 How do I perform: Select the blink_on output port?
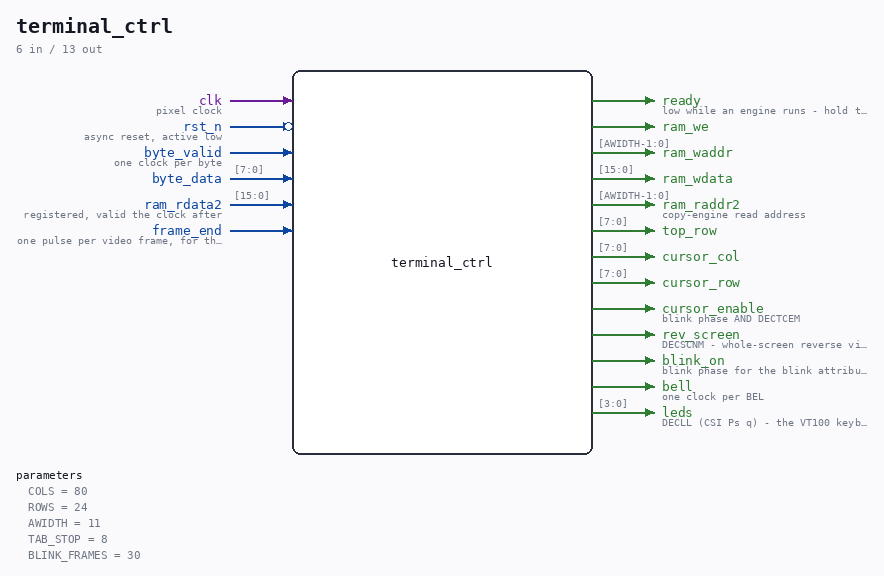pyautogui.click(x=693, y=360)
